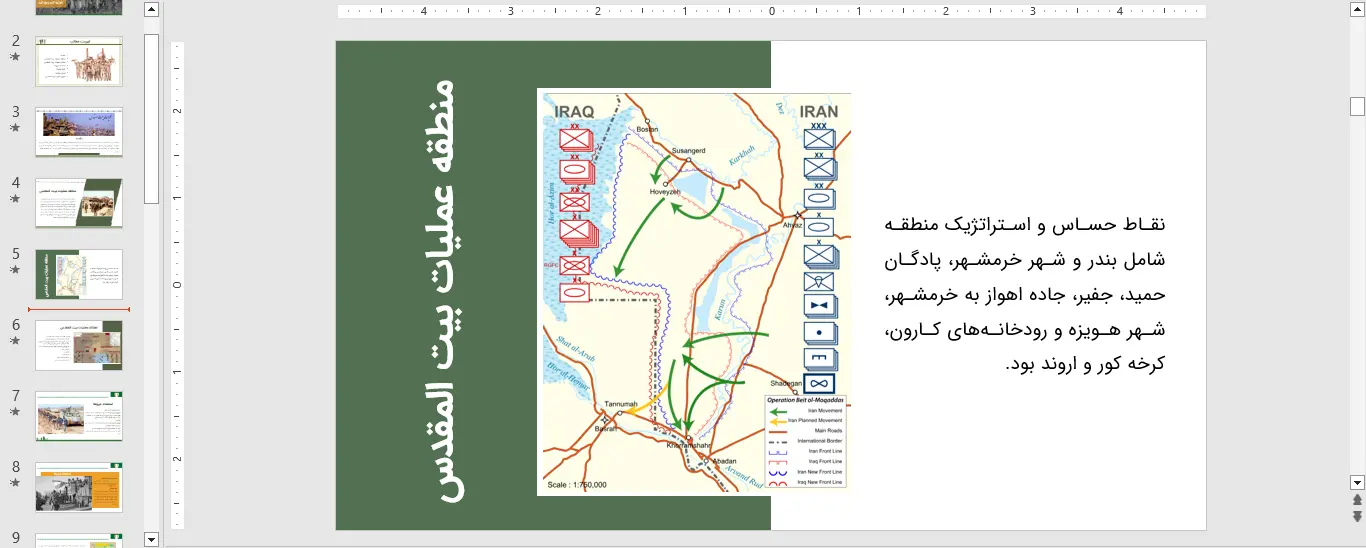Click the animation star beside slide 4

coord(15,199)
